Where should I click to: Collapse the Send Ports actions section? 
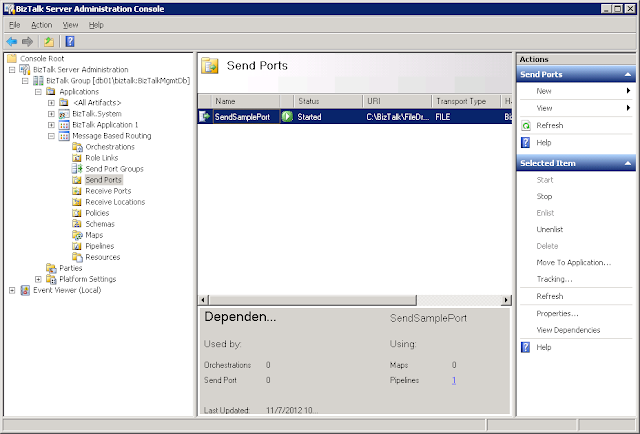point(628,74)
